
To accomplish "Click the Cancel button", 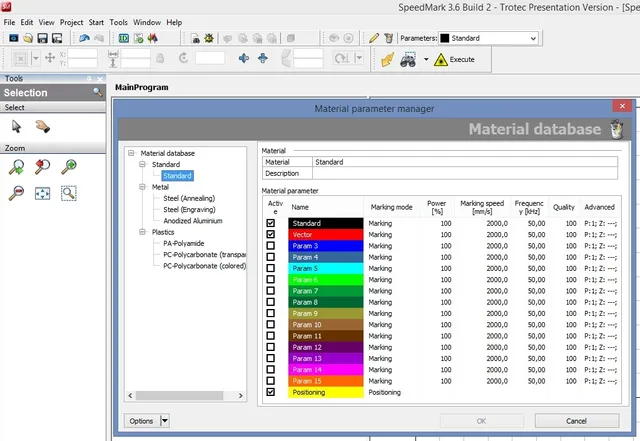I will [x=575, y=421].
